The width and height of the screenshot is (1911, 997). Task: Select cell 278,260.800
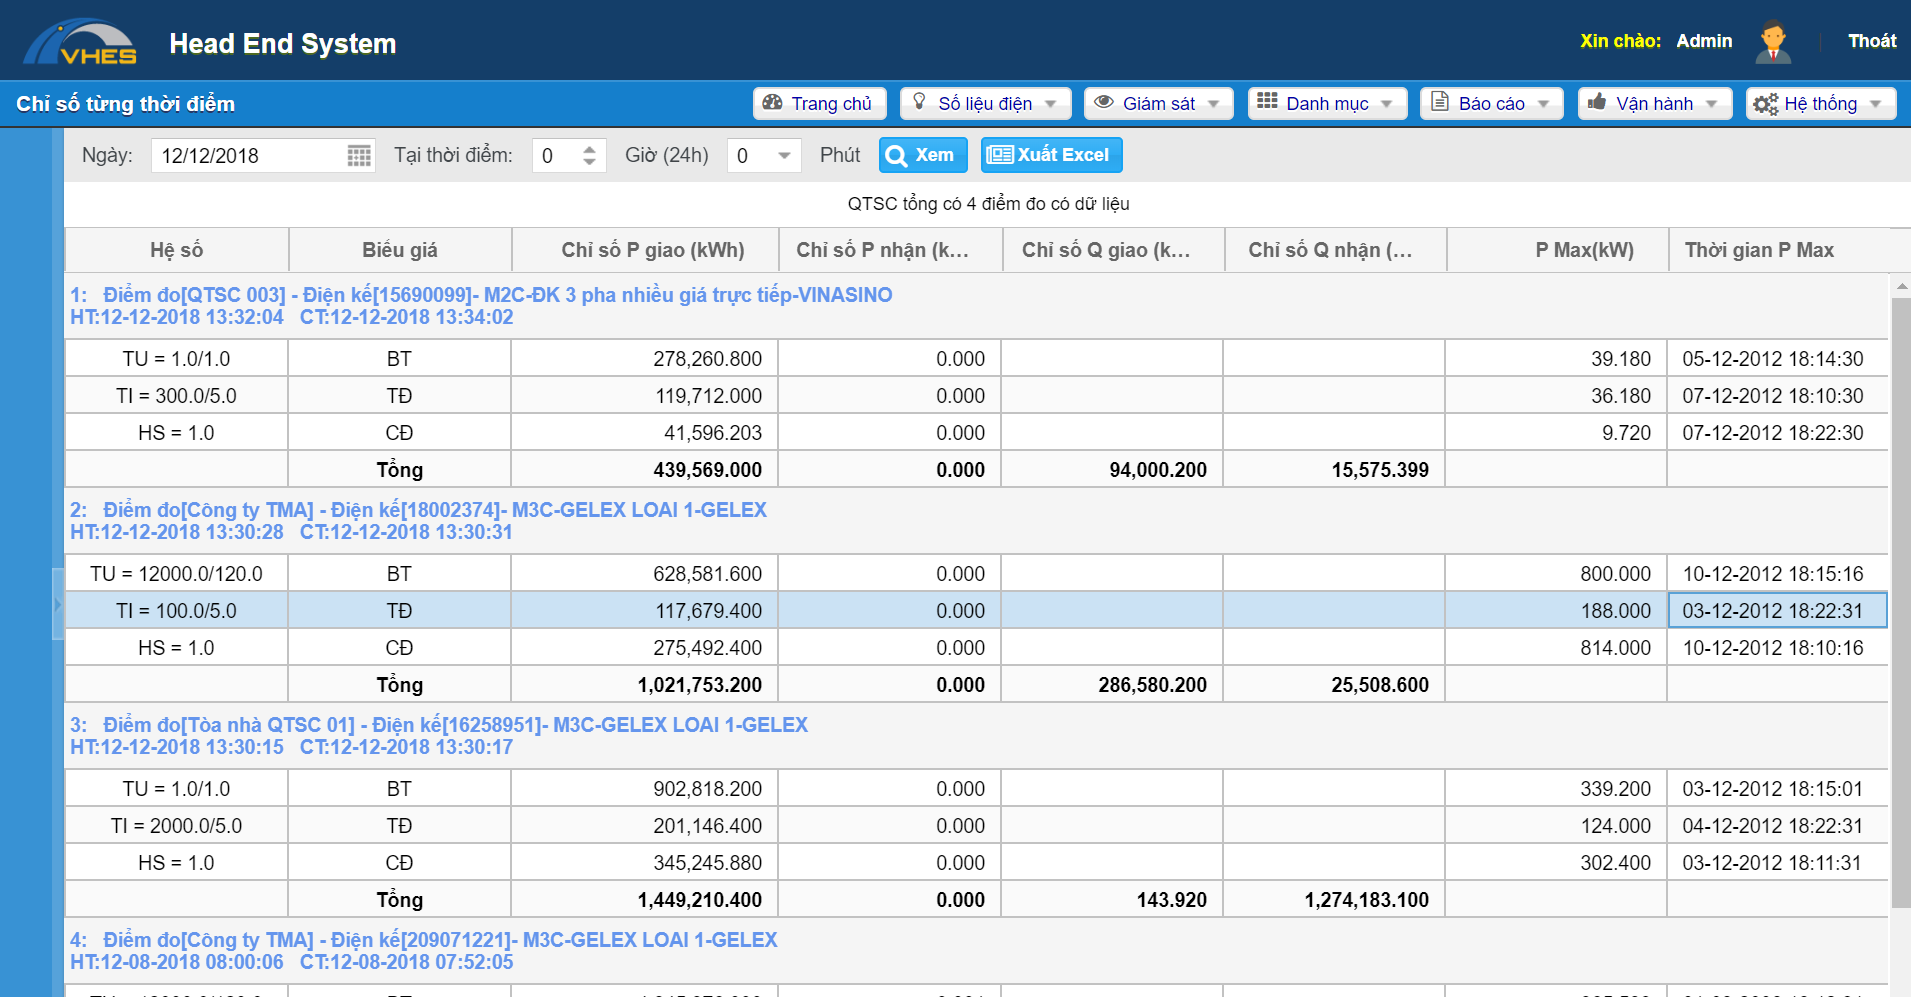(645, 359)
